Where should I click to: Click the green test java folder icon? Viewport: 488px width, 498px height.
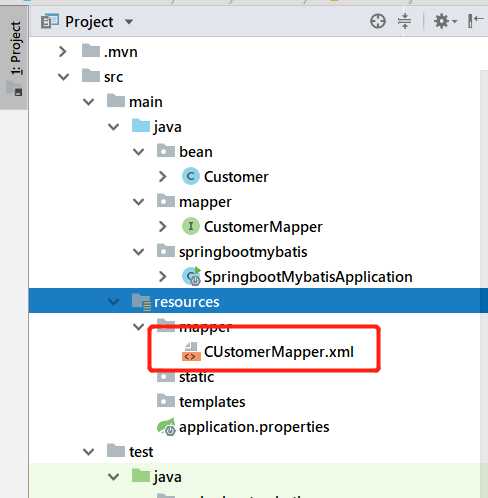141,476
